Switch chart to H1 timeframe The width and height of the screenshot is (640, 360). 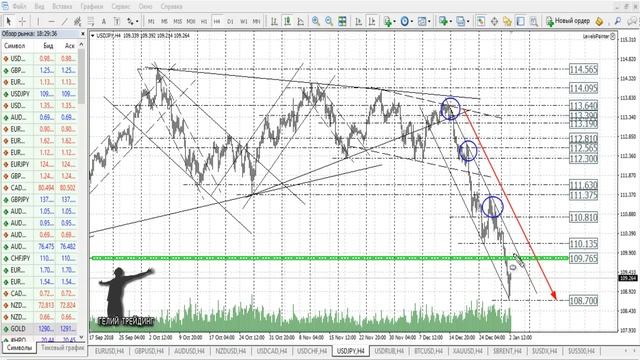[204, 21]
